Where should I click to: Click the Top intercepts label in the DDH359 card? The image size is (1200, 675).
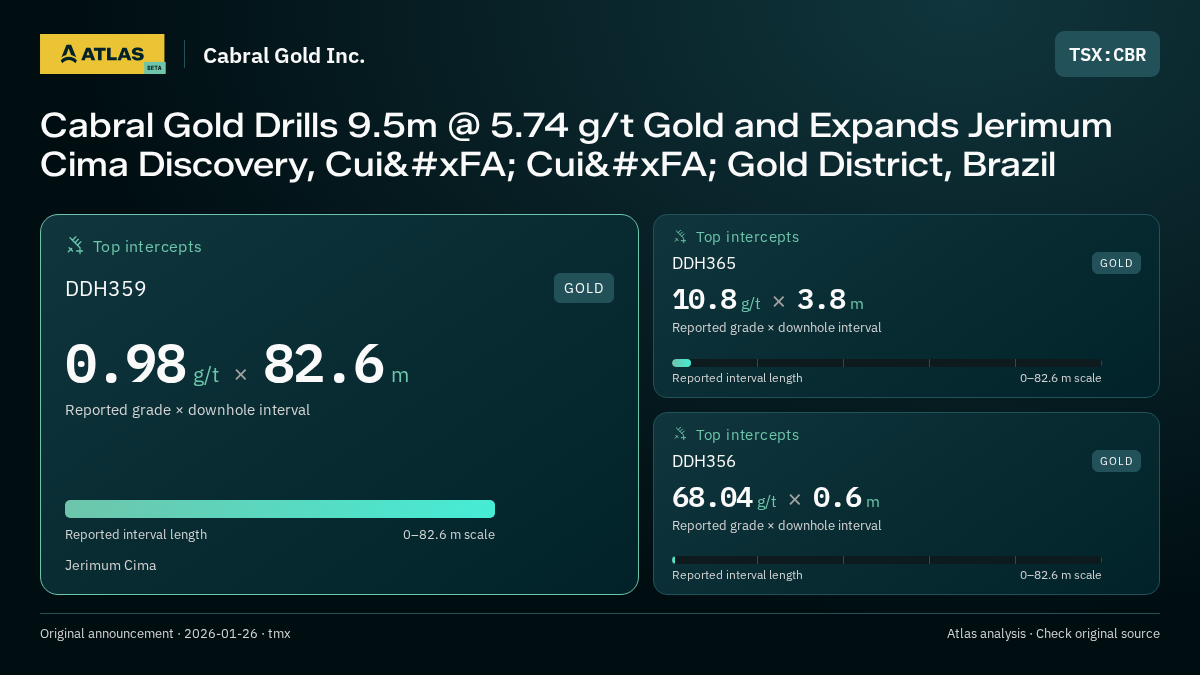click(x=147, y=246)
